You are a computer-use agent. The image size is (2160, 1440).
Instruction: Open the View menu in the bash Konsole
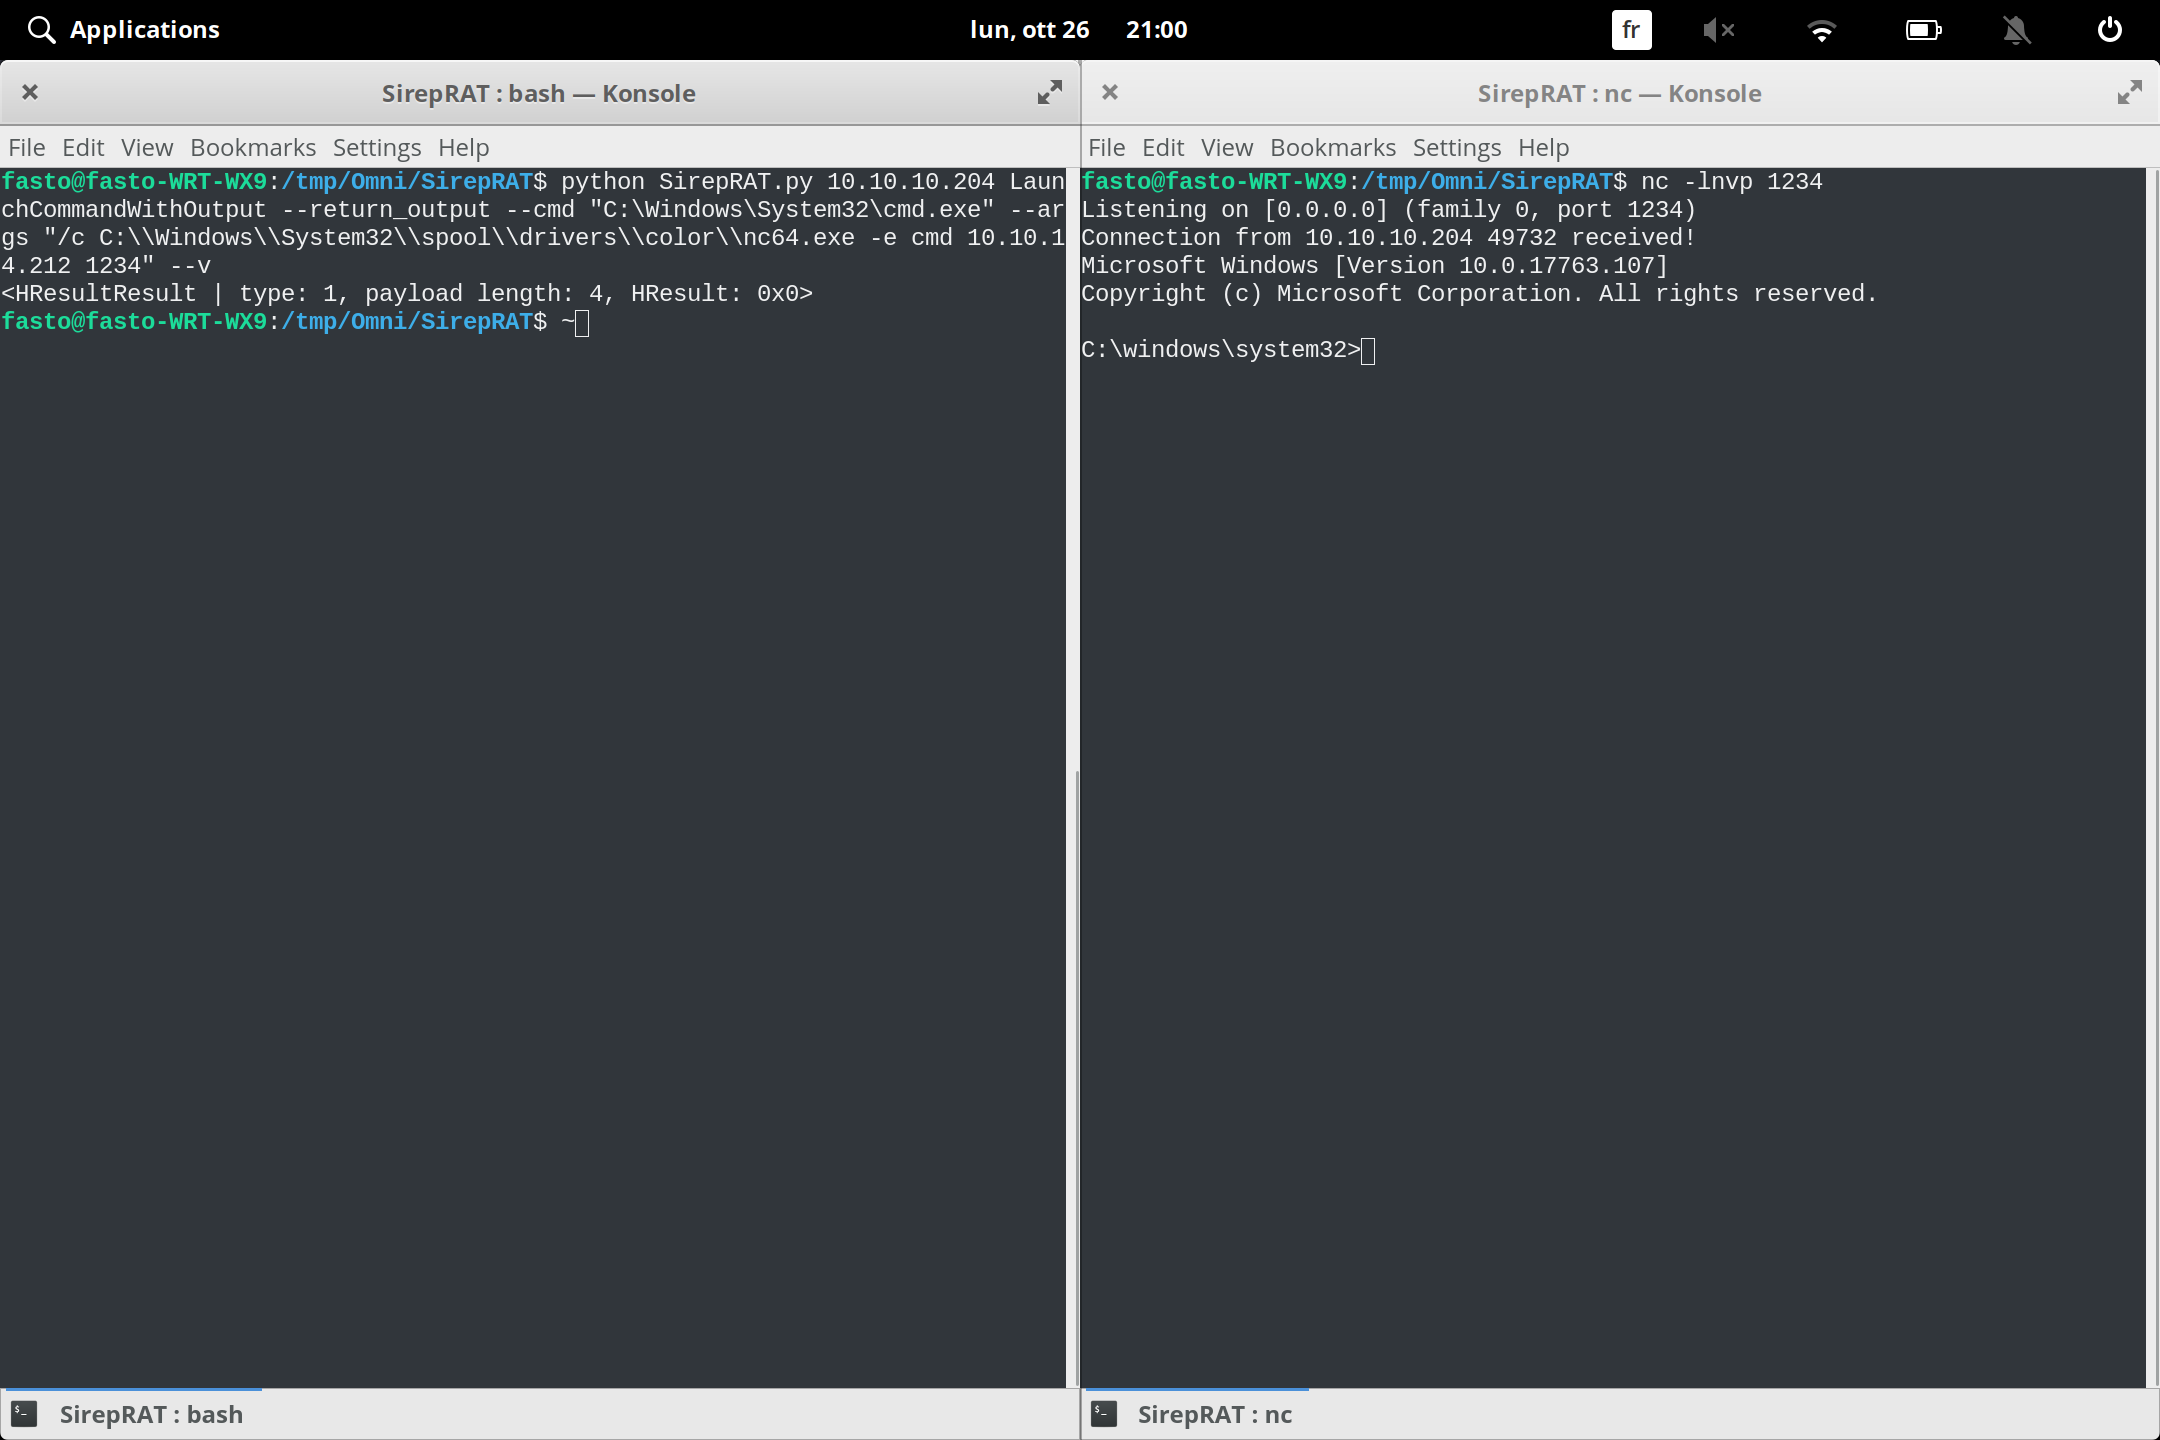(146, 147)
